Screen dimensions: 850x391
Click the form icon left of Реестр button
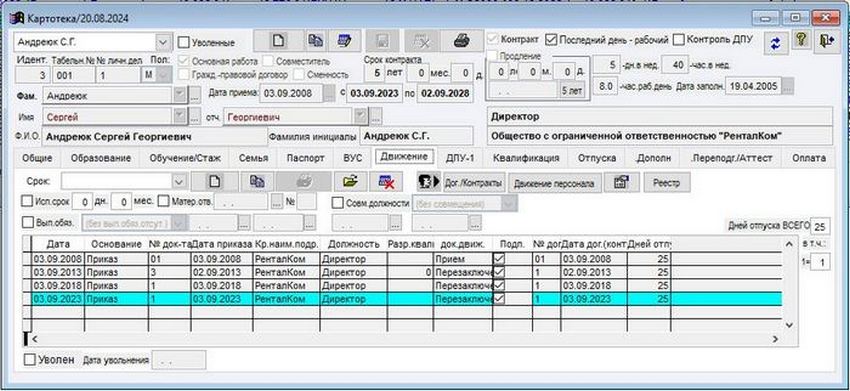pos(621,183)
